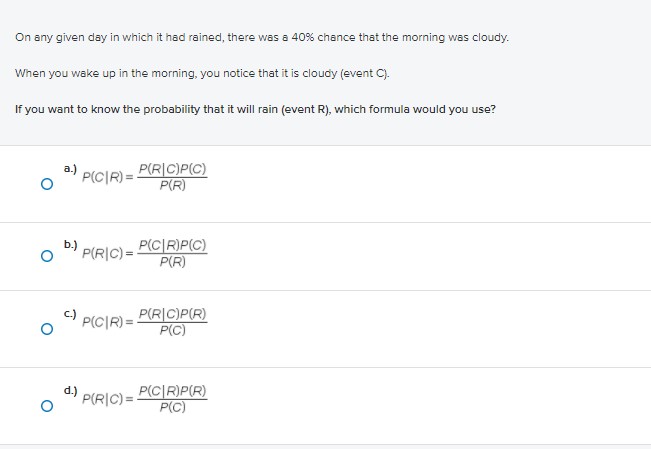The width and height of the screenshot is (651, 449).
Task: Click the sentence starting "On any given day"
Action: (x=262, y=37)
